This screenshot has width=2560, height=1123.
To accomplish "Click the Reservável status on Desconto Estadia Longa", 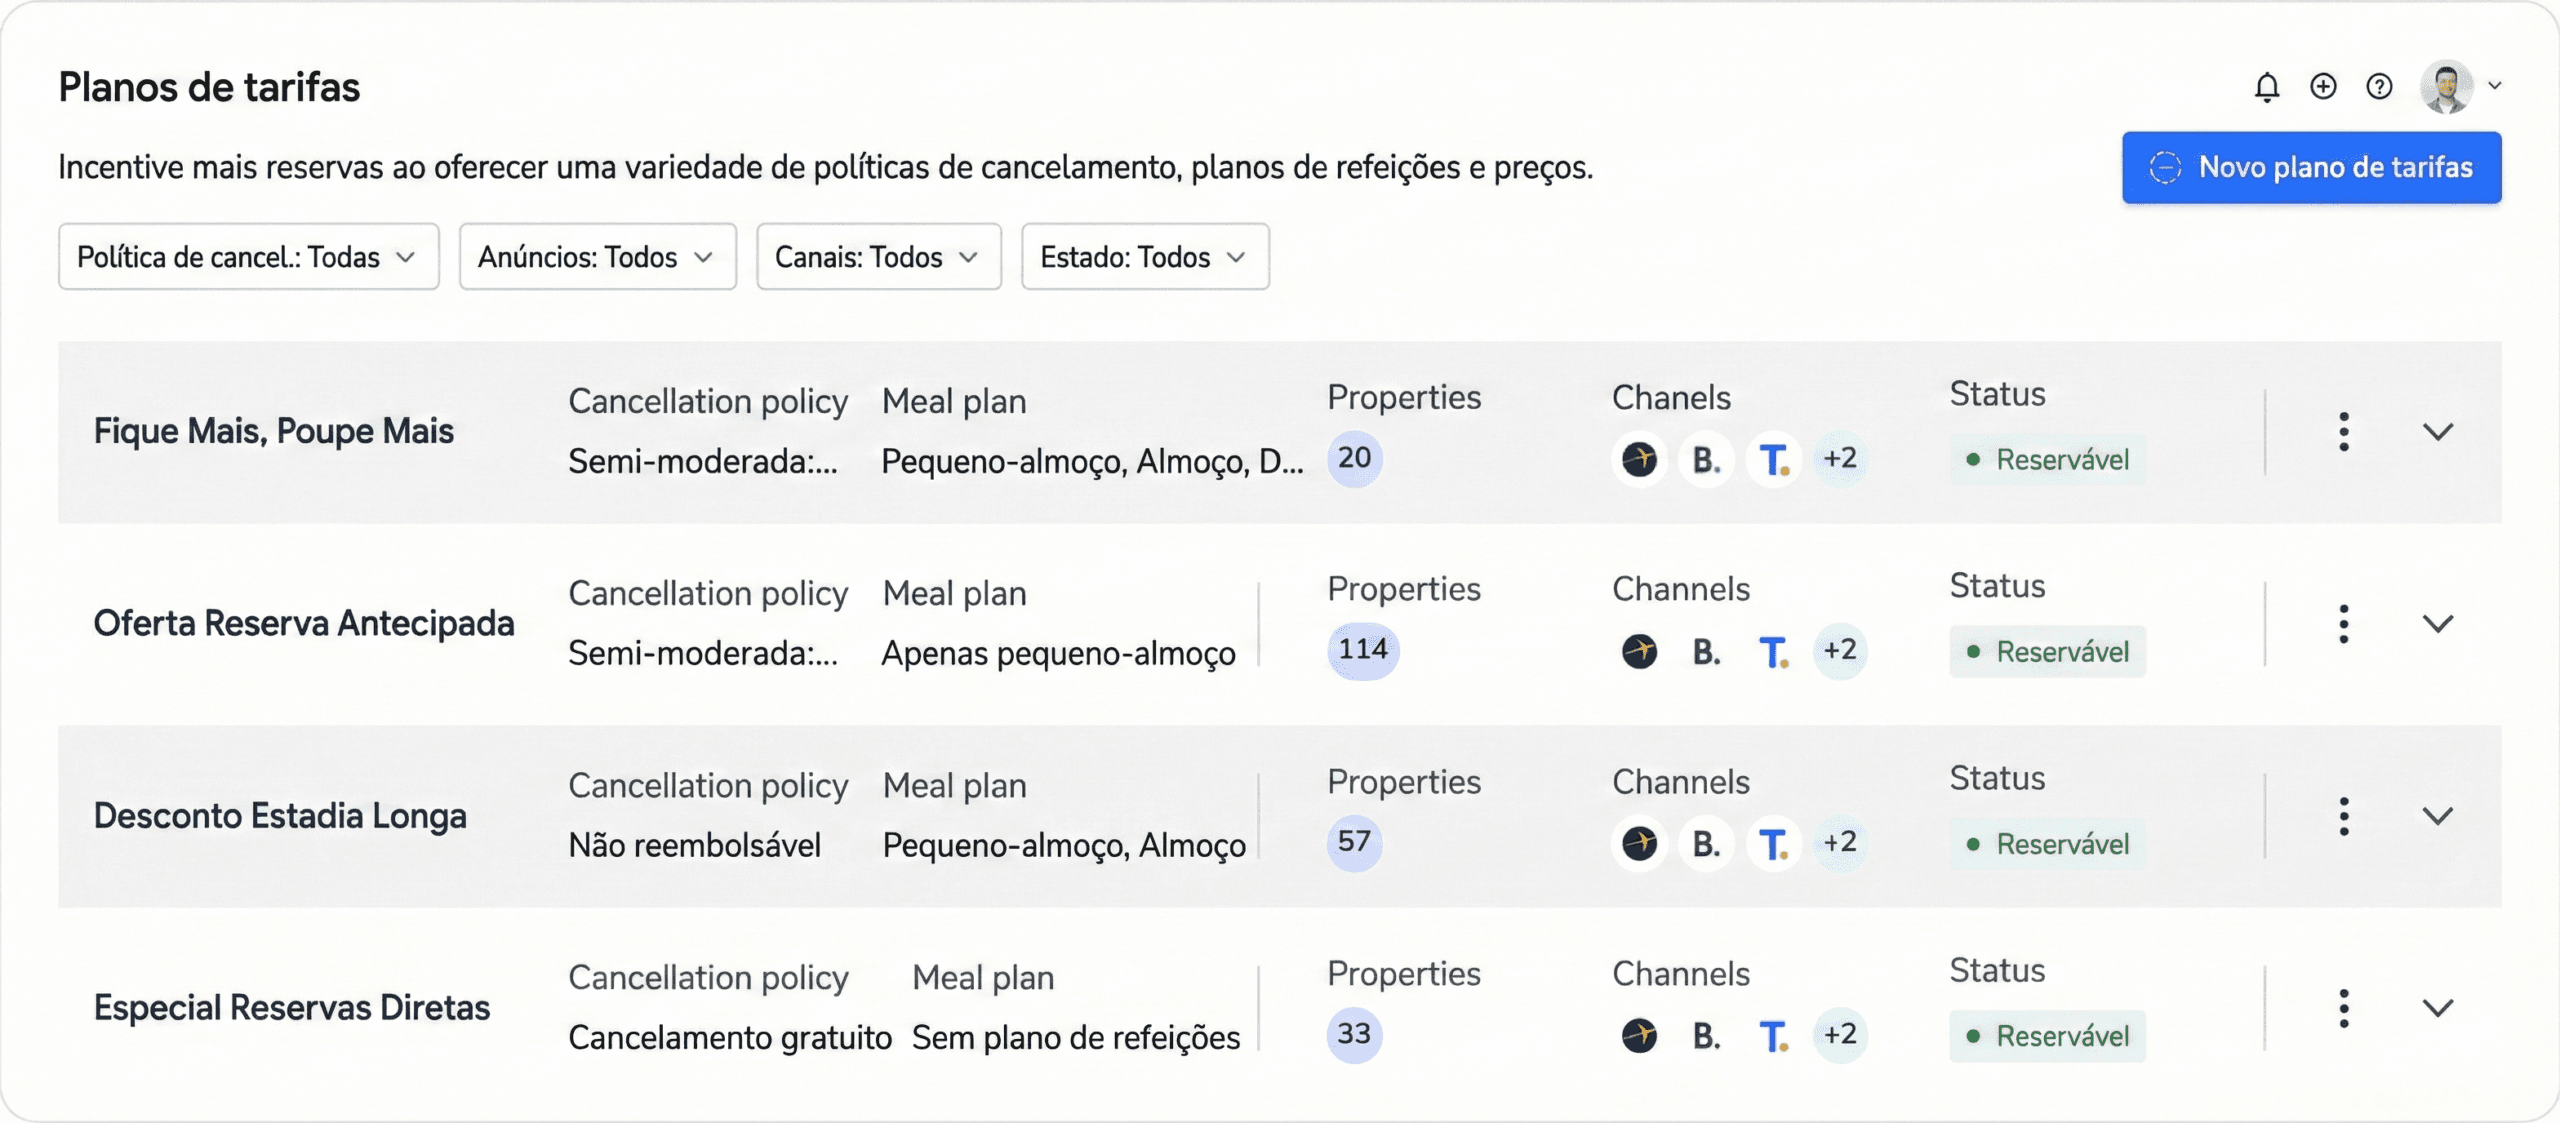I will 2048,843.
